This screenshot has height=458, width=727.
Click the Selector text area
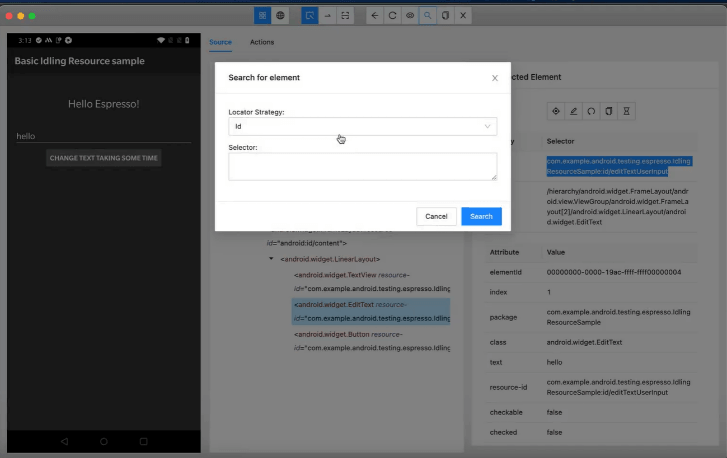pyautogui.click(x=362, y=166)
